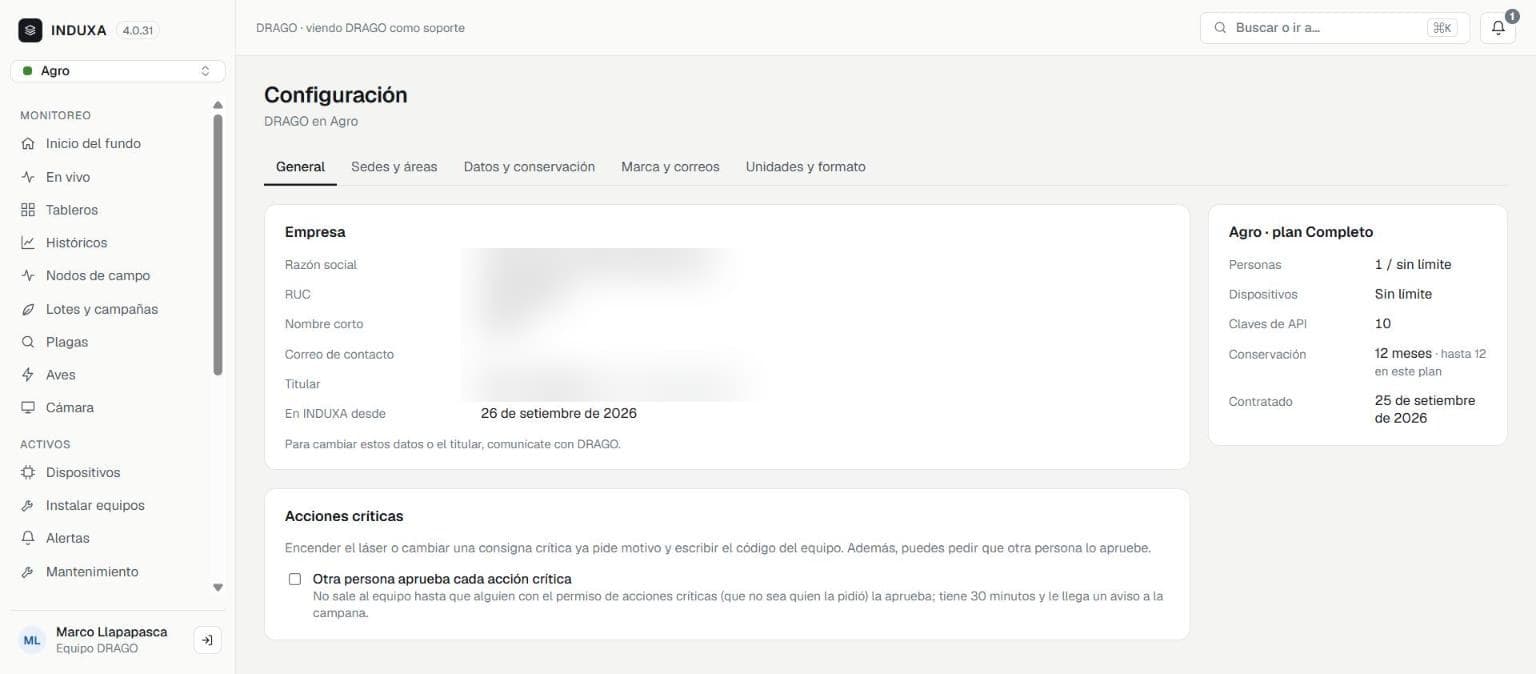
Task: Click the Claves de API value 10
Action: point(1383,324)
